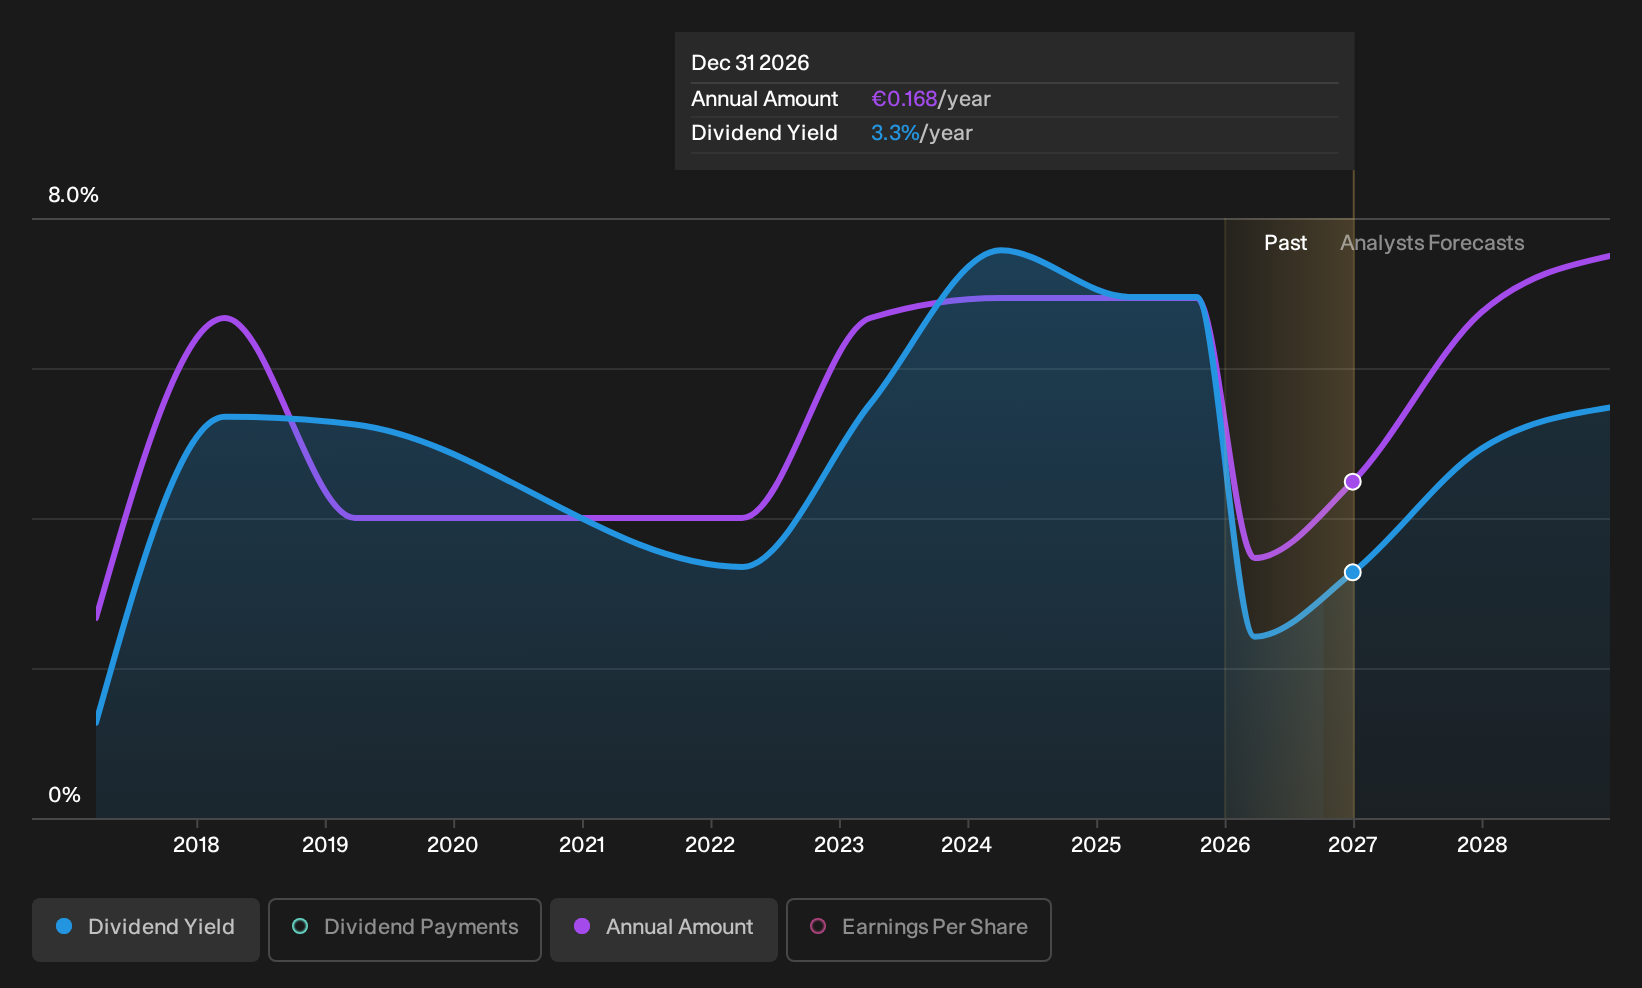Select the 2024 x-axis label
Image resolution: width=1642 pixels, height=988 pixels.
[x=967, y=845]
